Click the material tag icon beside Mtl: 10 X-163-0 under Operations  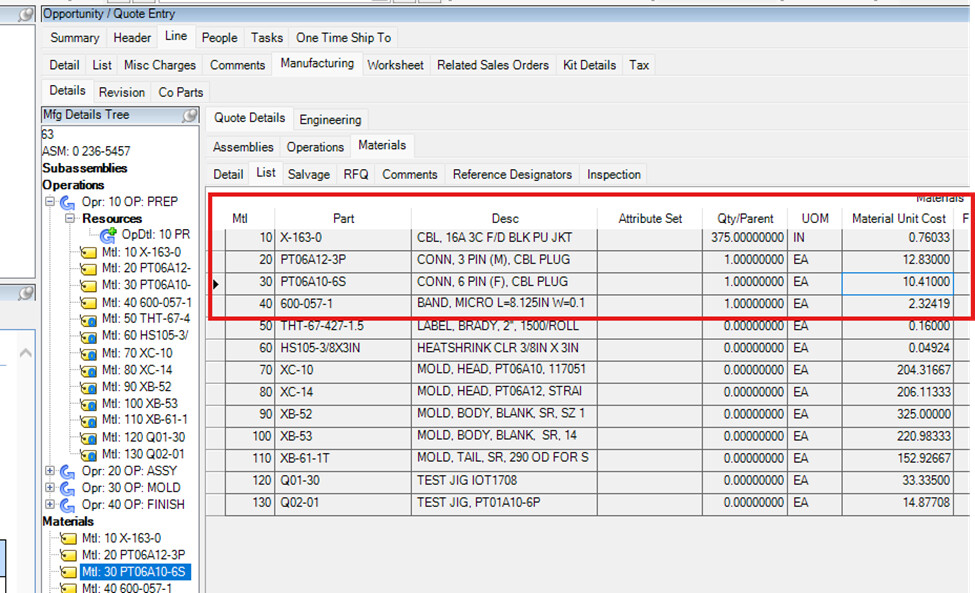(88, 252)
